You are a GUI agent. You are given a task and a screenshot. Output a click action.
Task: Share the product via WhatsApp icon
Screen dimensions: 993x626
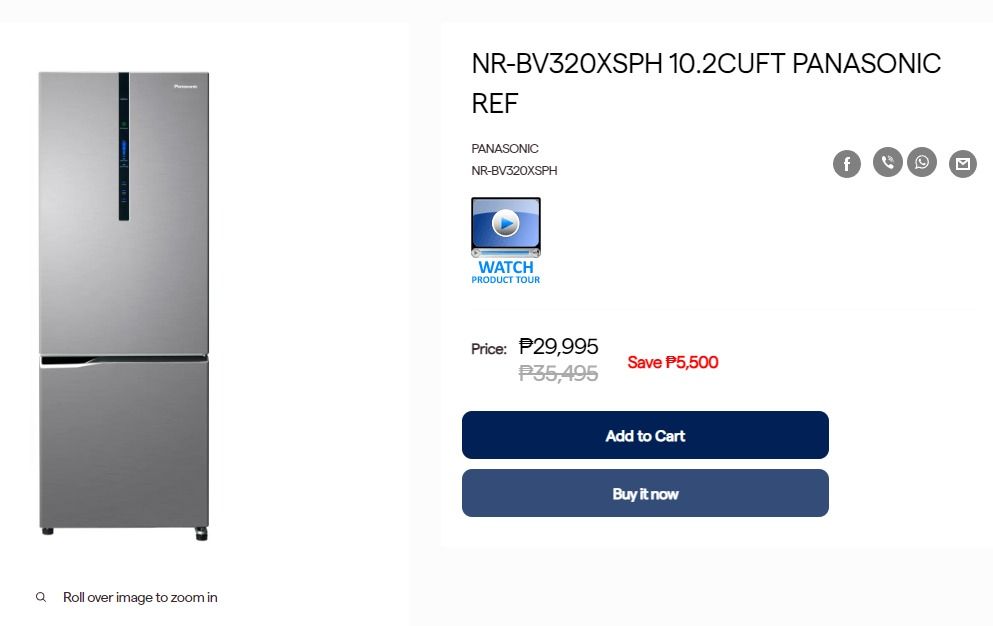[922, 162]
